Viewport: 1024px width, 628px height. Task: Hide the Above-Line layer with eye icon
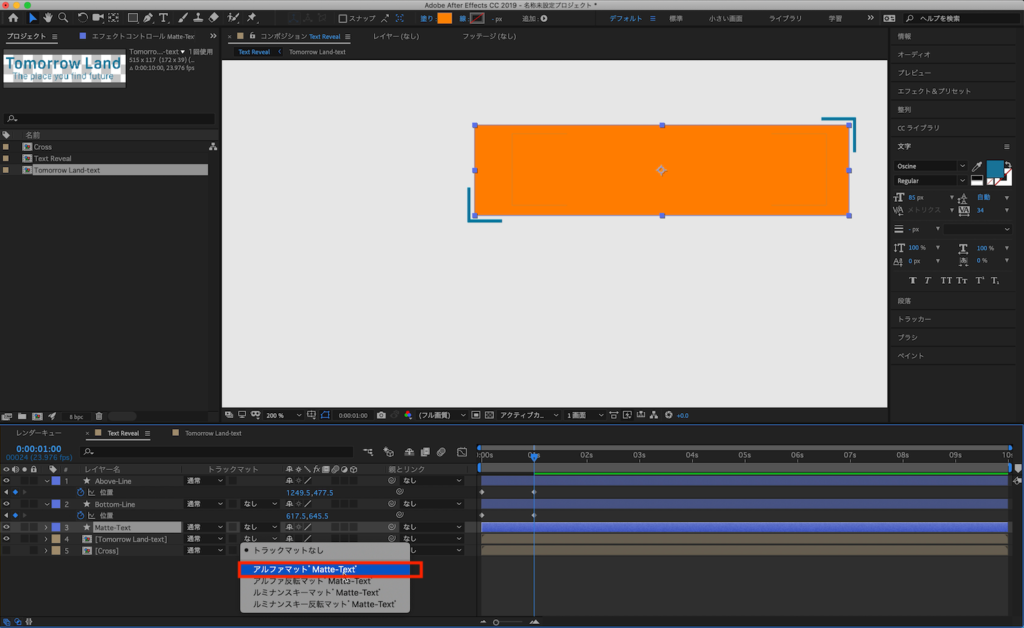pos(6,481)
